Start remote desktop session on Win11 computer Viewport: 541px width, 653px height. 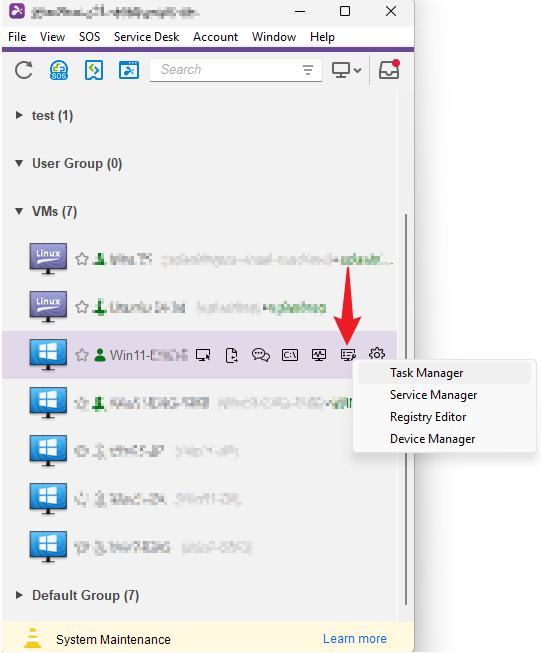[x=203, y=355]
